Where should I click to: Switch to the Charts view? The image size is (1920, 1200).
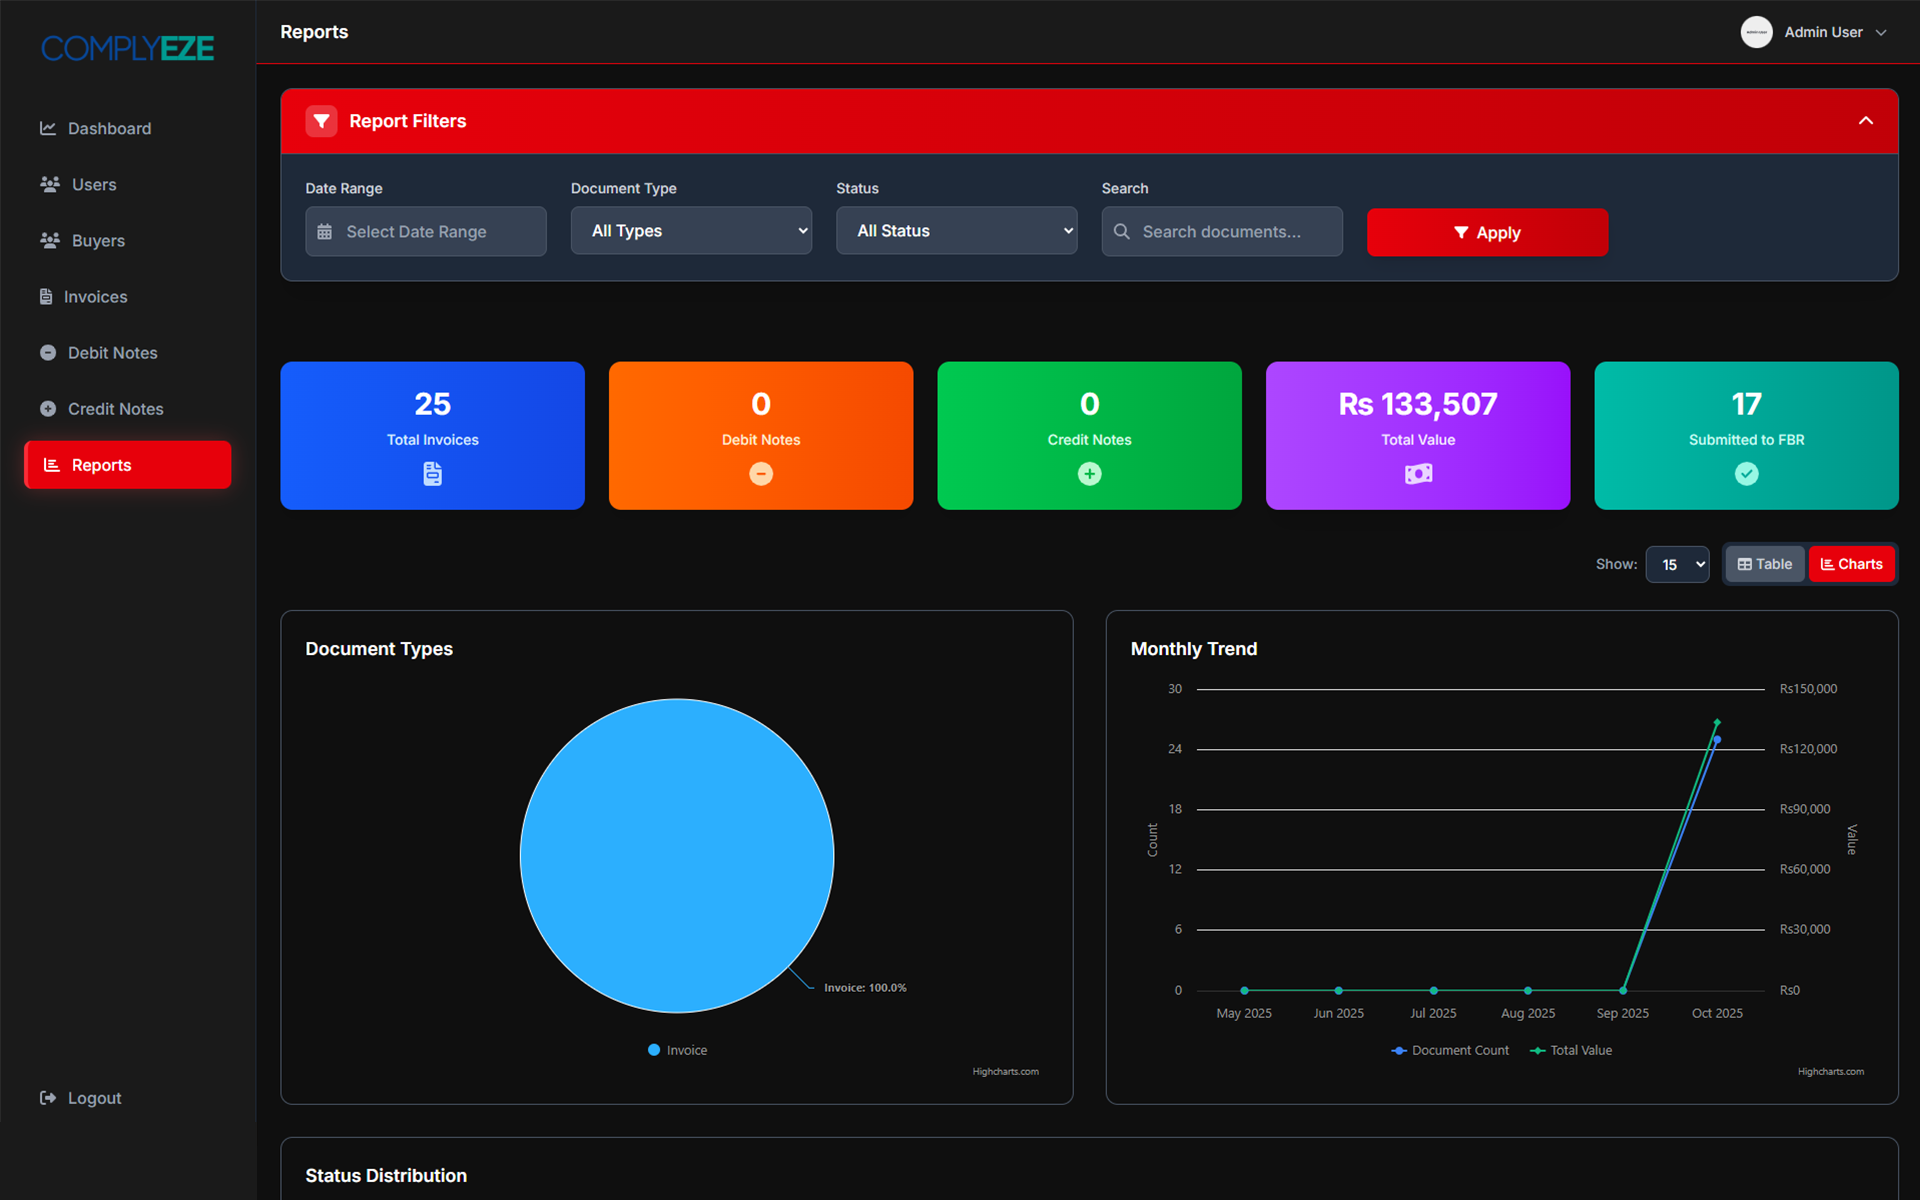tap(1851, 564)
